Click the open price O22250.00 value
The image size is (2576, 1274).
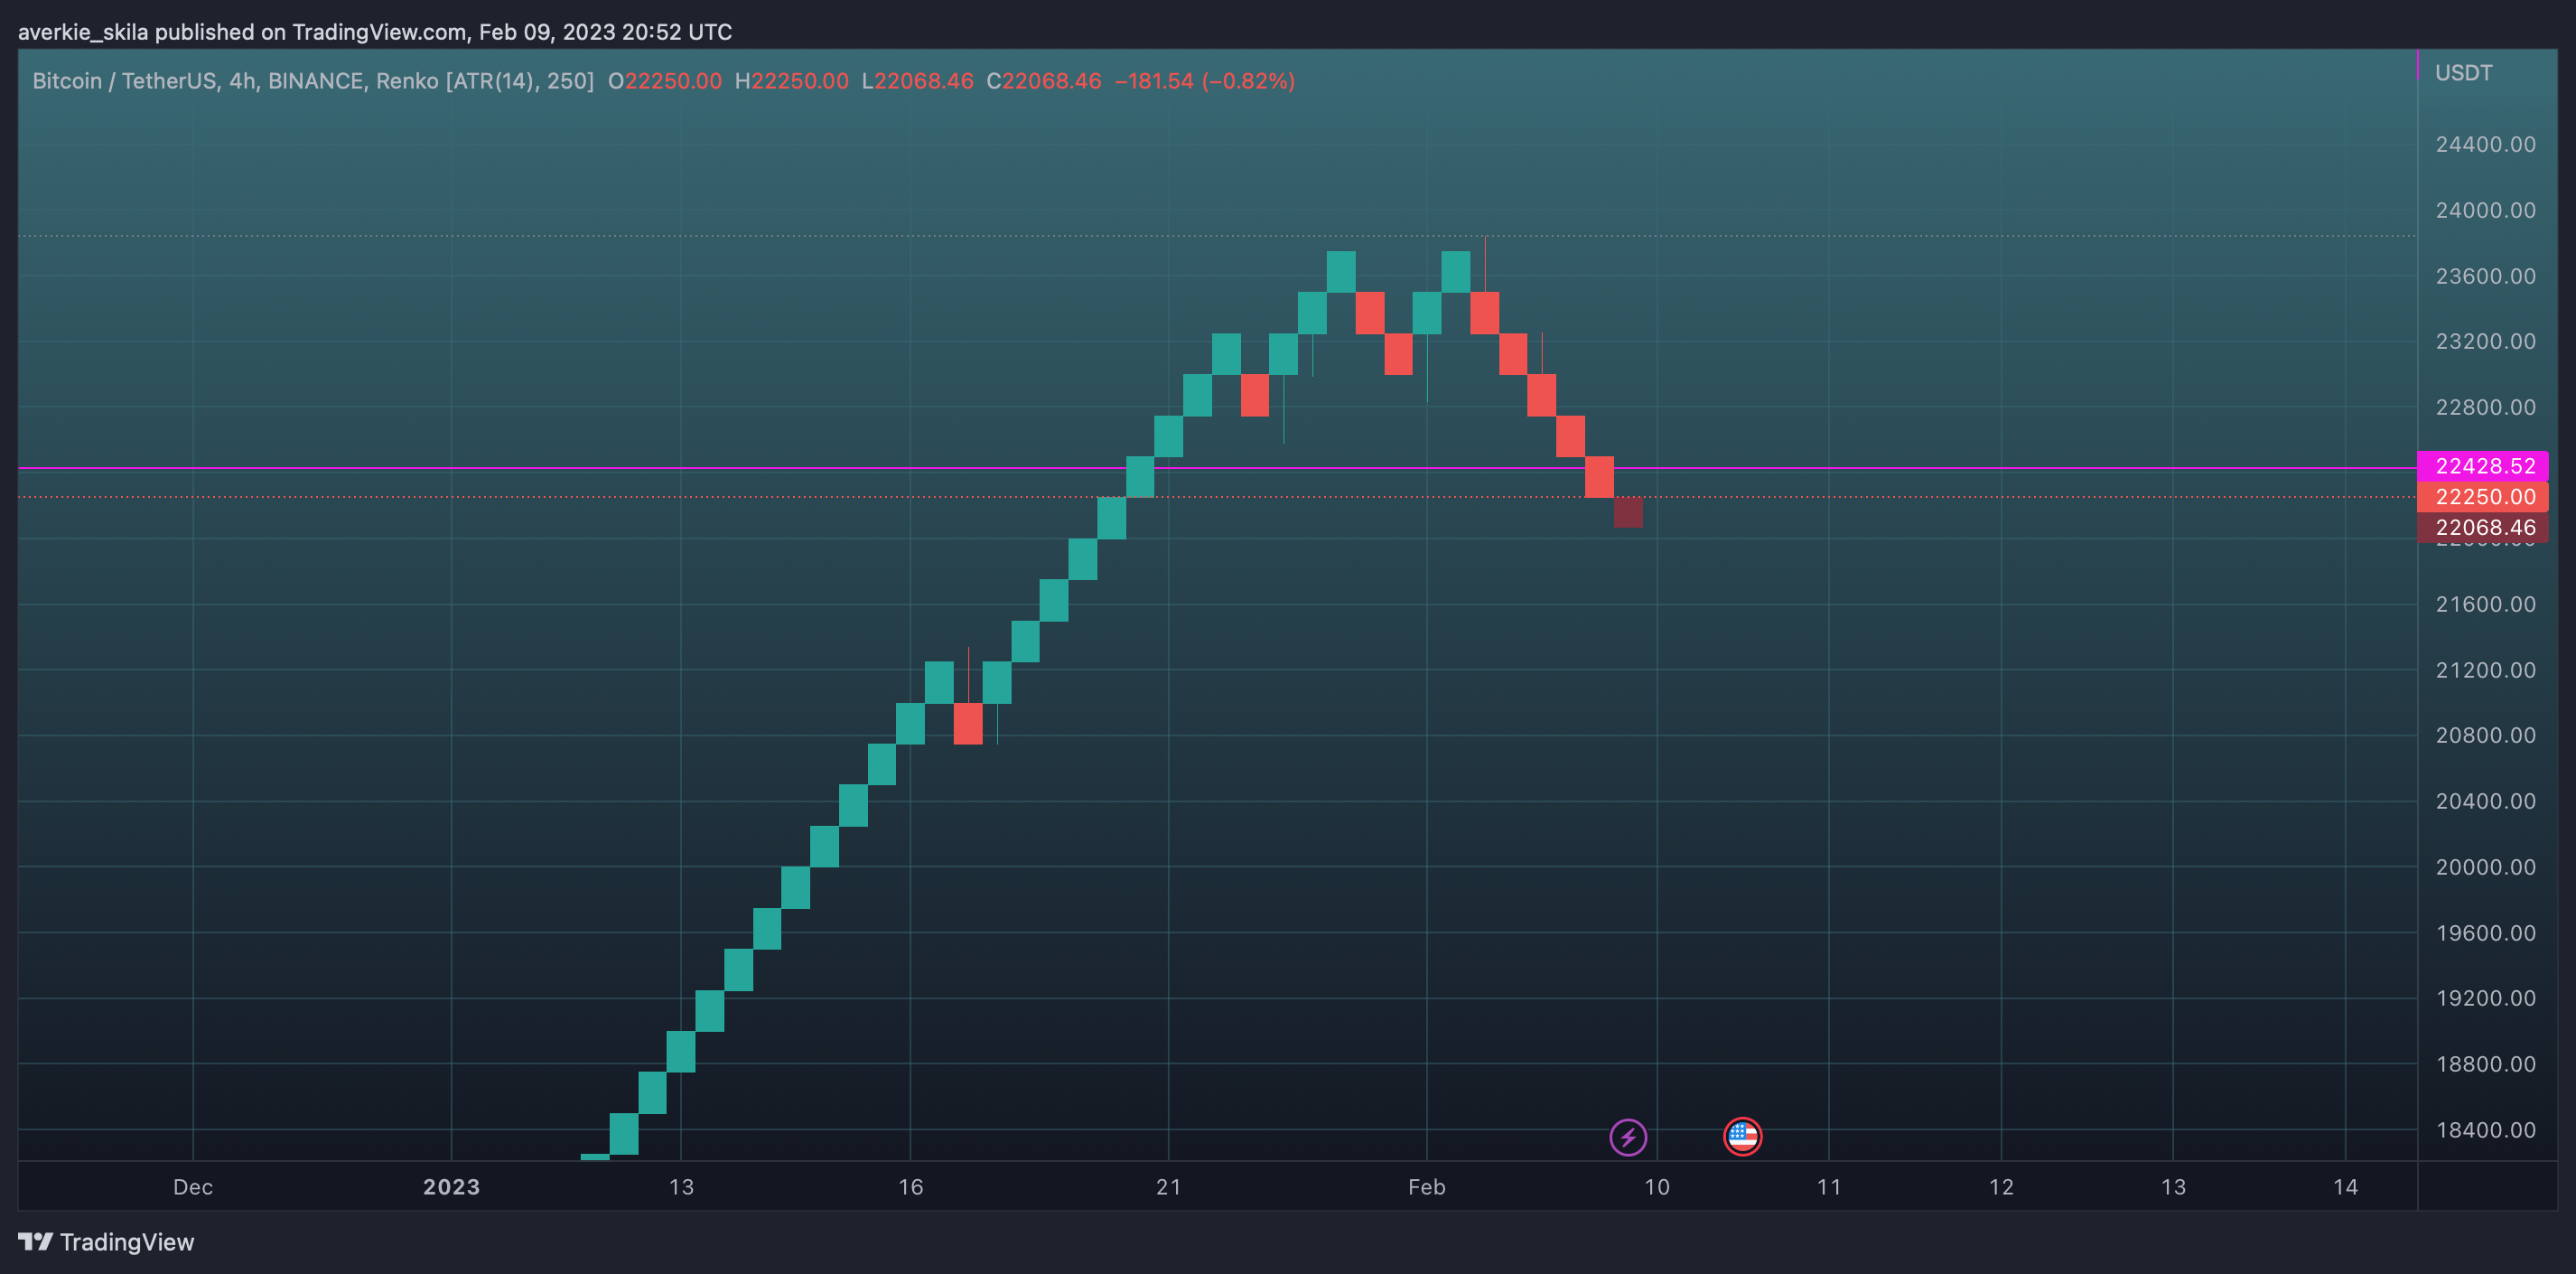(x=665, y=81)
